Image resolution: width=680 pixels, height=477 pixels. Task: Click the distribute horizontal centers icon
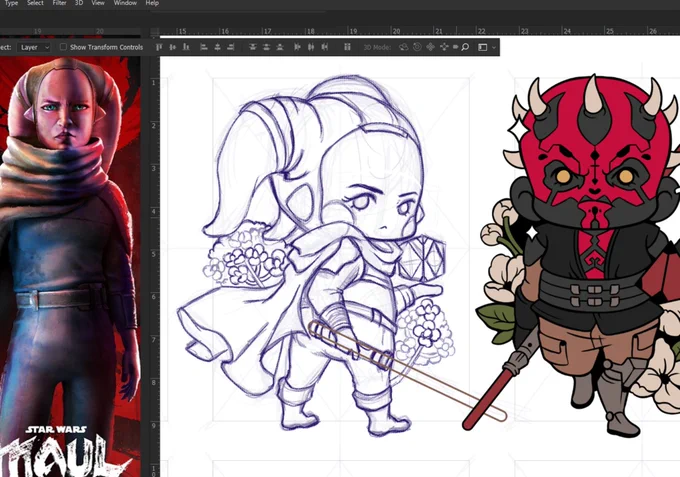pyautogui.click(x=311, y=47)
